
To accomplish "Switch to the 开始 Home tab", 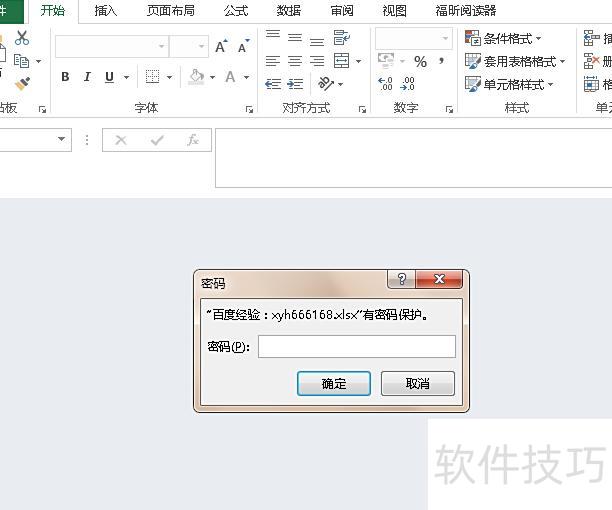I will pyautogui.click(x=52, y=11).
